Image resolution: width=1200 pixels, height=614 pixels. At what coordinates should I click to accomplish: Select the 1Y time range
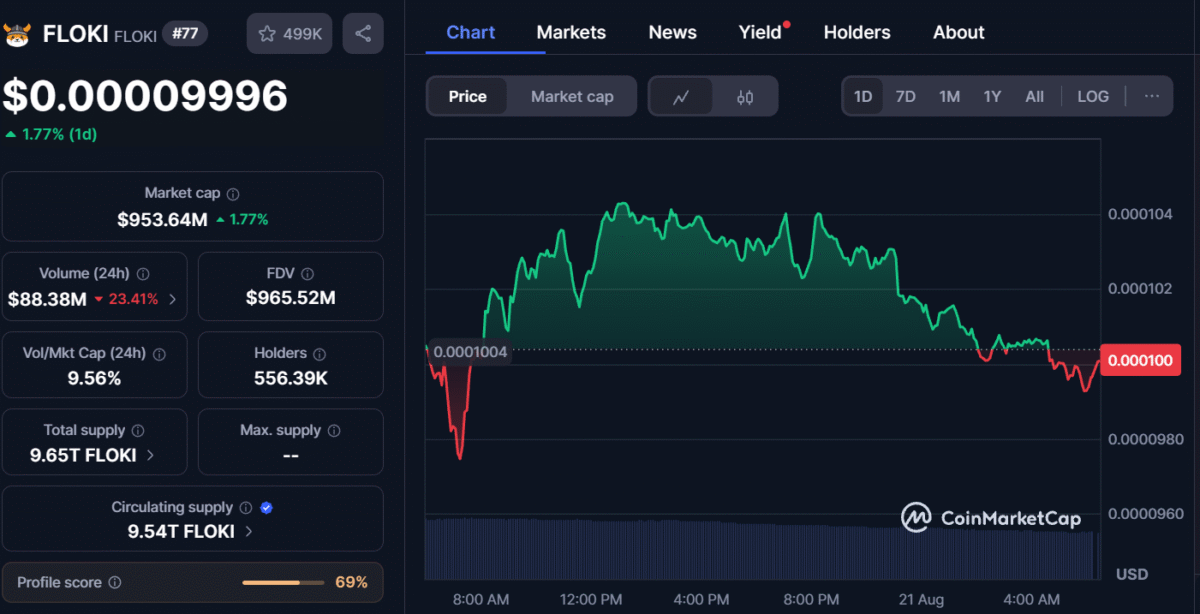992,97
